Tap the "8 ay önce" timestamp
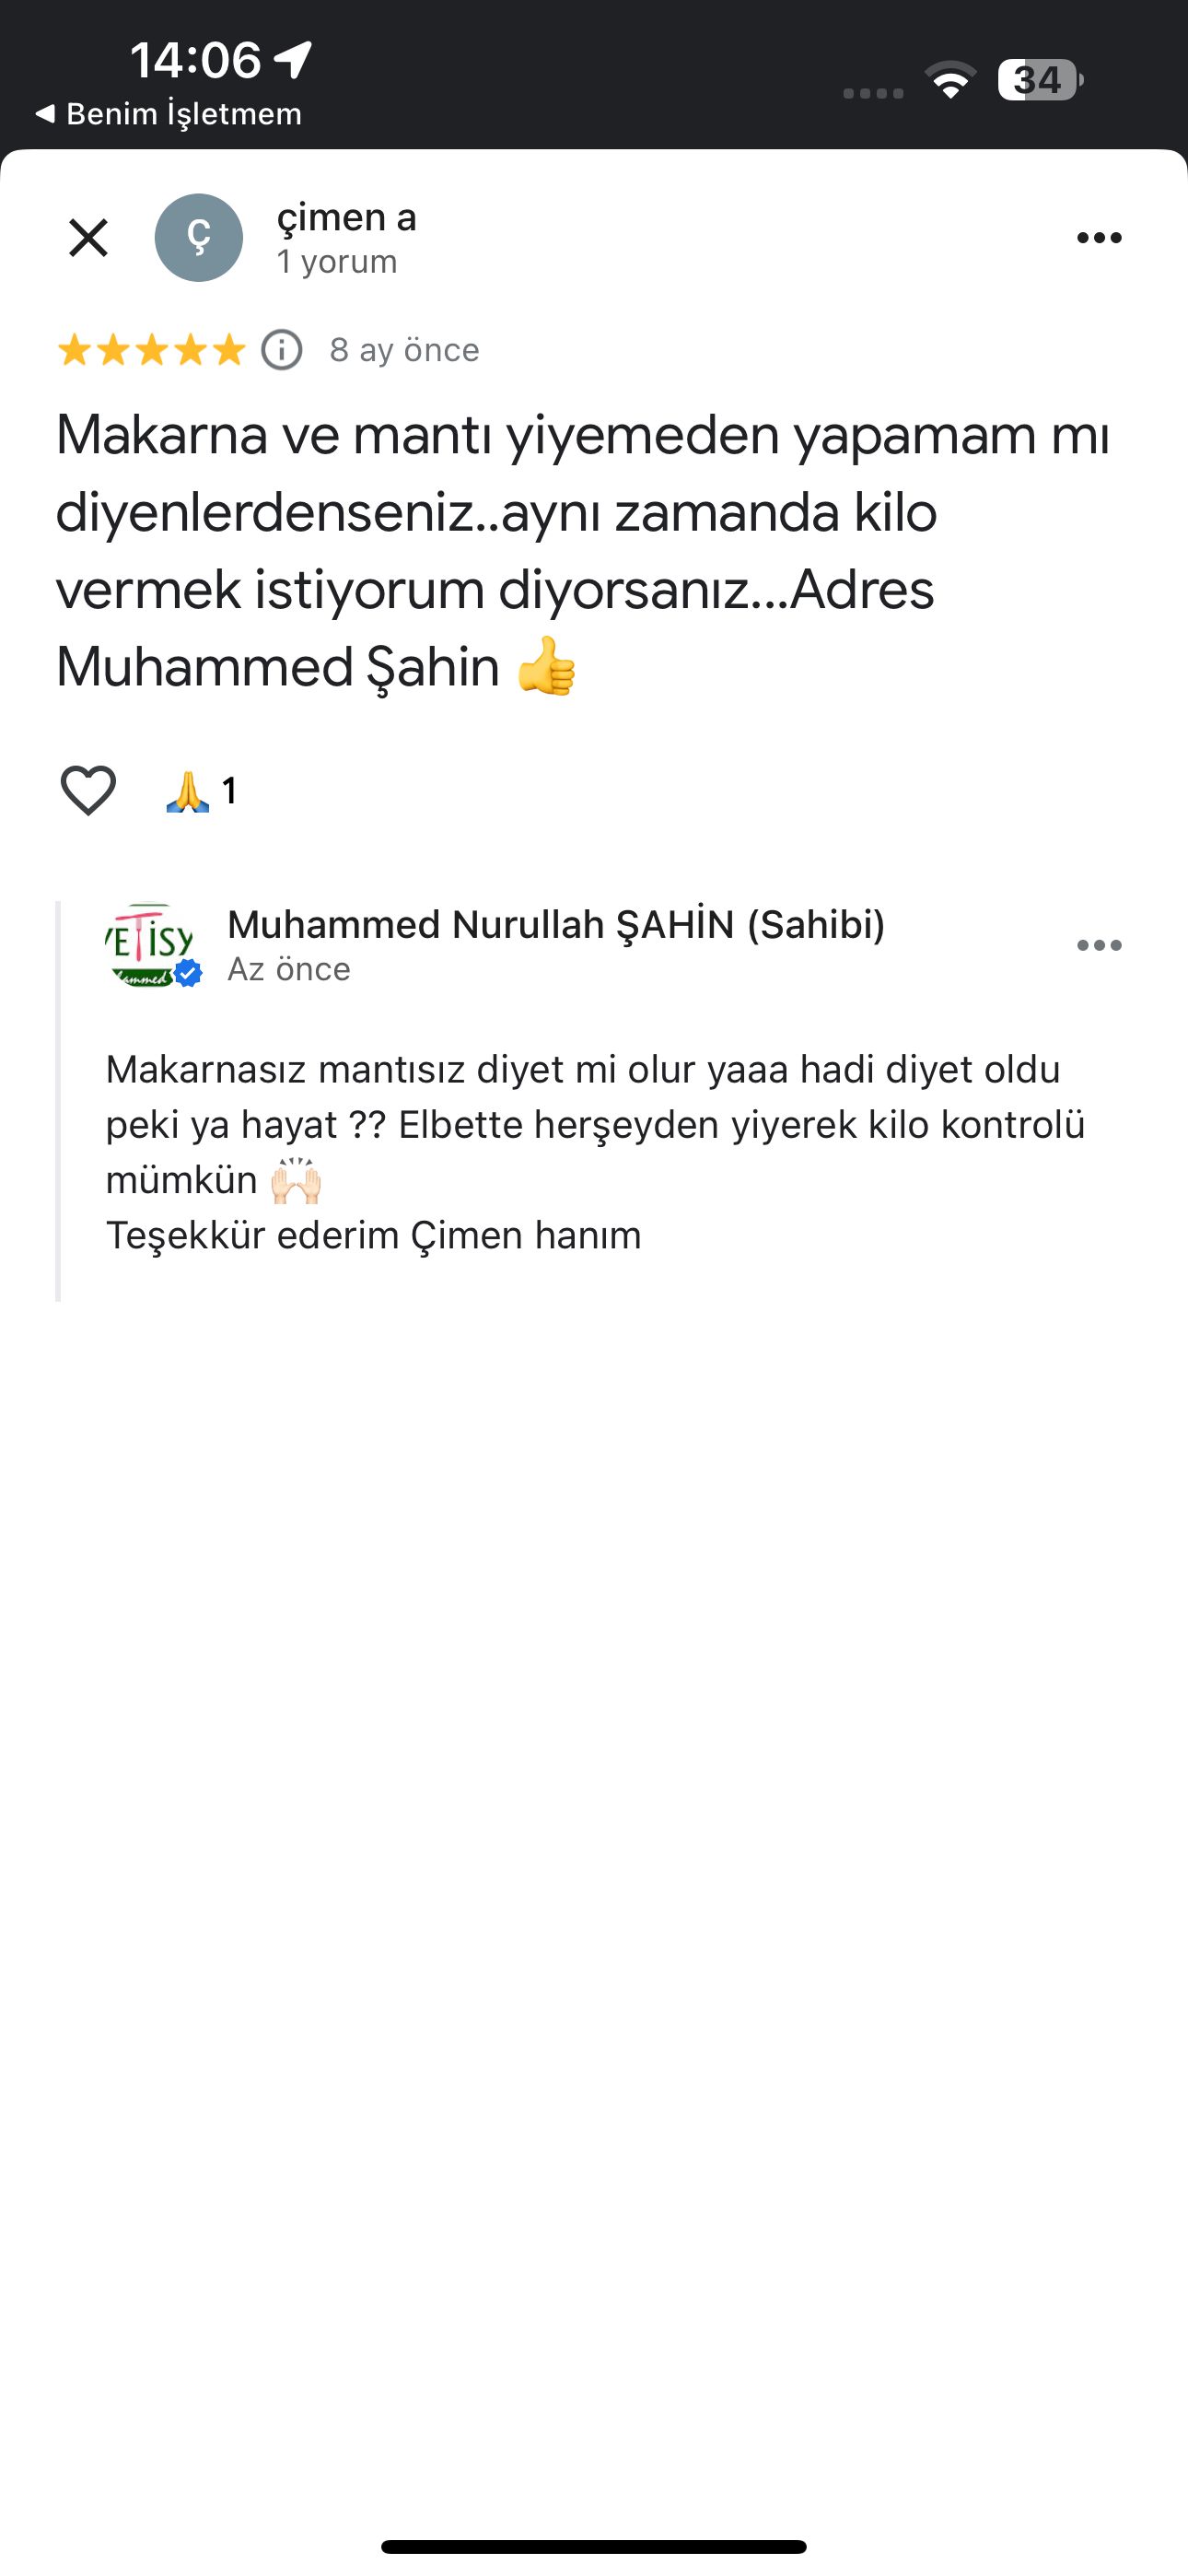 coord(404,350)
